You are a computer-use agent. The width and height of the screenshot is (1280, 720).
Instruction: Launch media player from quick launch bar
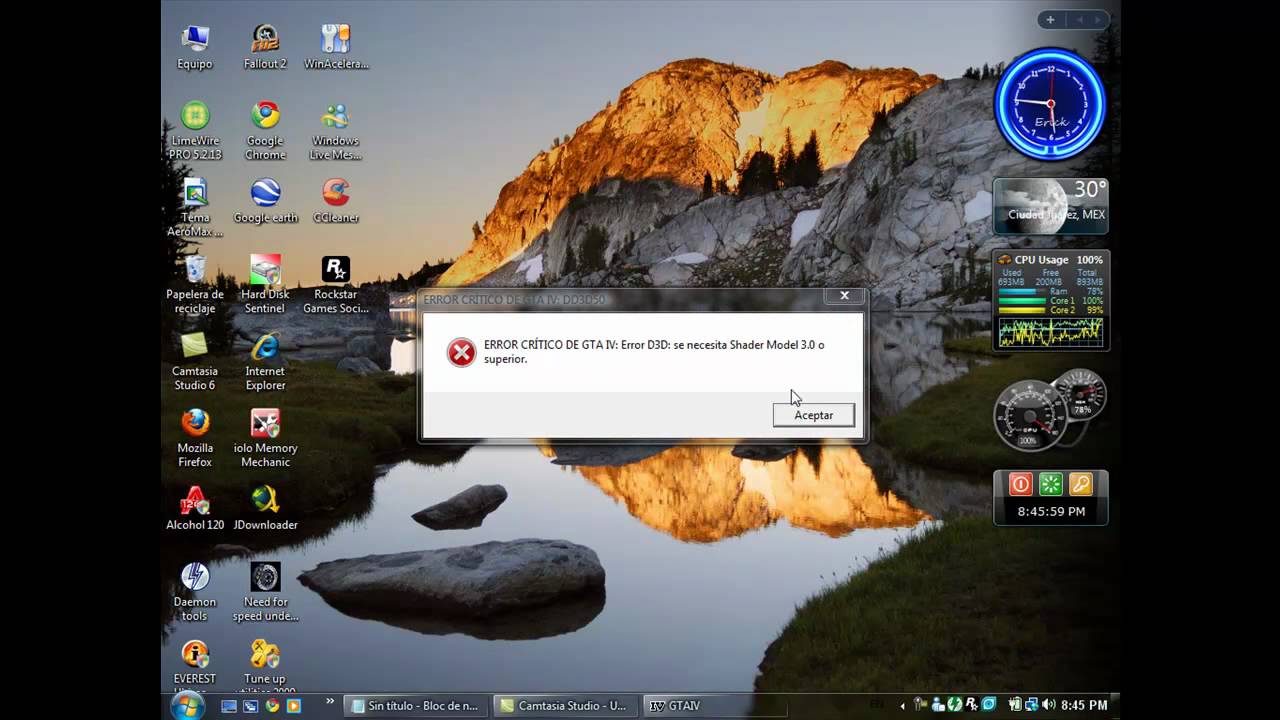point(294,706)
